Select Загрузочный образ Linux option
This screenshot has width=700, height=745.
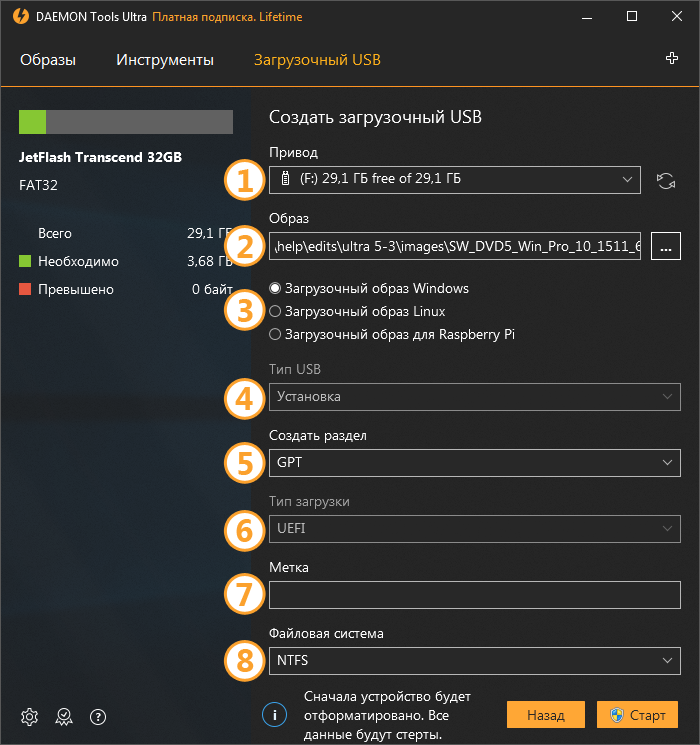click(357, 312)
